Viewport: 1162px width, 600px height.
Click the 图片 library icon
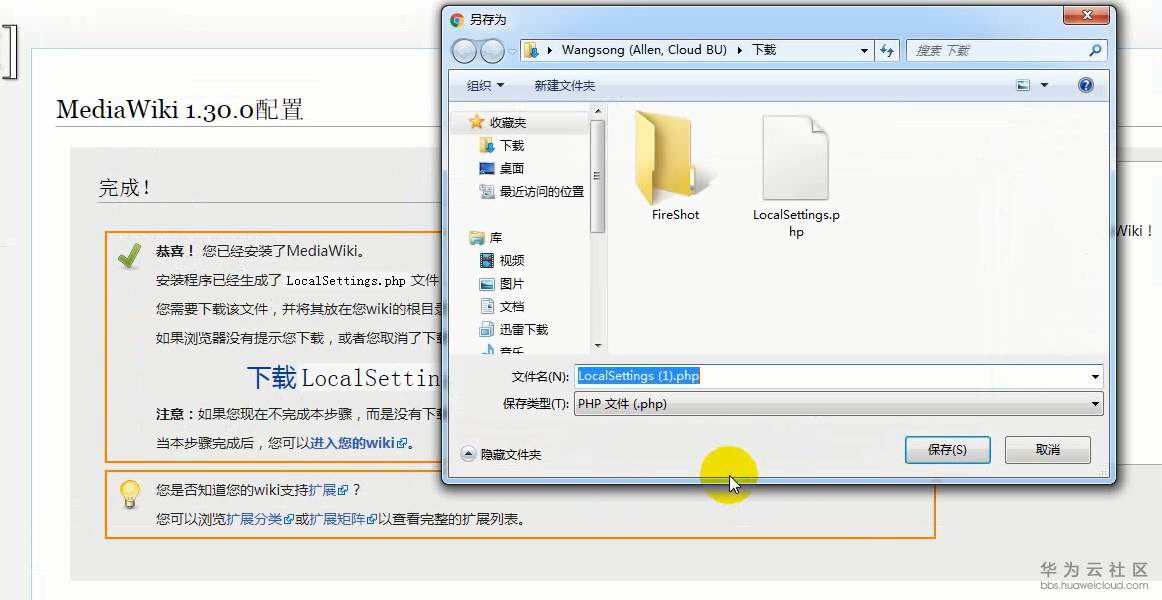[x=487, y=283]
